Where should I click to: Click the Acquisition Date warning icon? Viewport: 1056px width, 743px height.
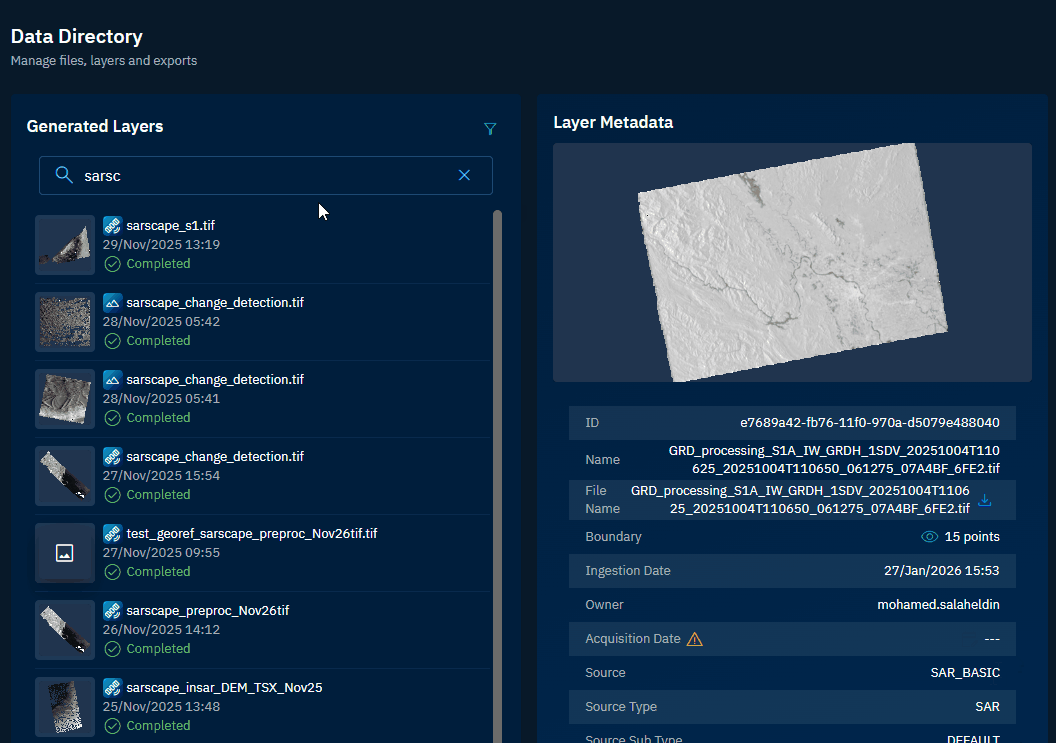tap(695, 639)
